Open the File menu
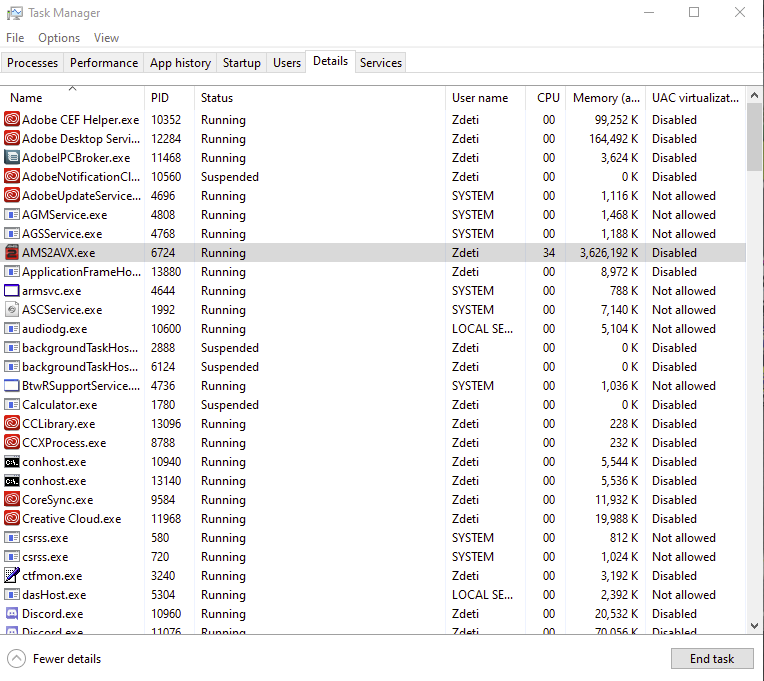The width and height of the screenshot is (764, 681). pyautogui.click(x=15, y=38)
